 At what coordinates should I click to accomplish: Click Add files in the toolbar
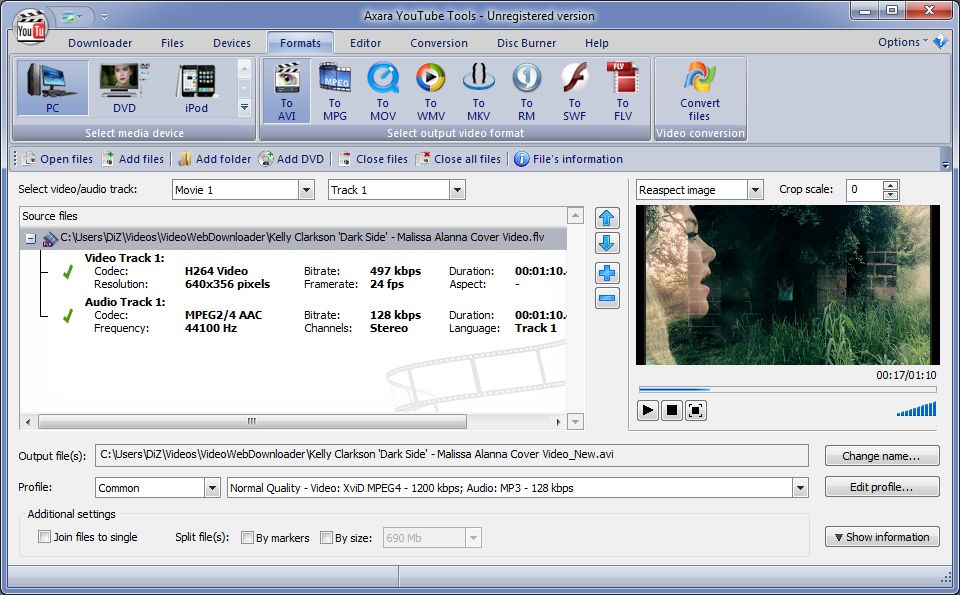click(133, 159)
